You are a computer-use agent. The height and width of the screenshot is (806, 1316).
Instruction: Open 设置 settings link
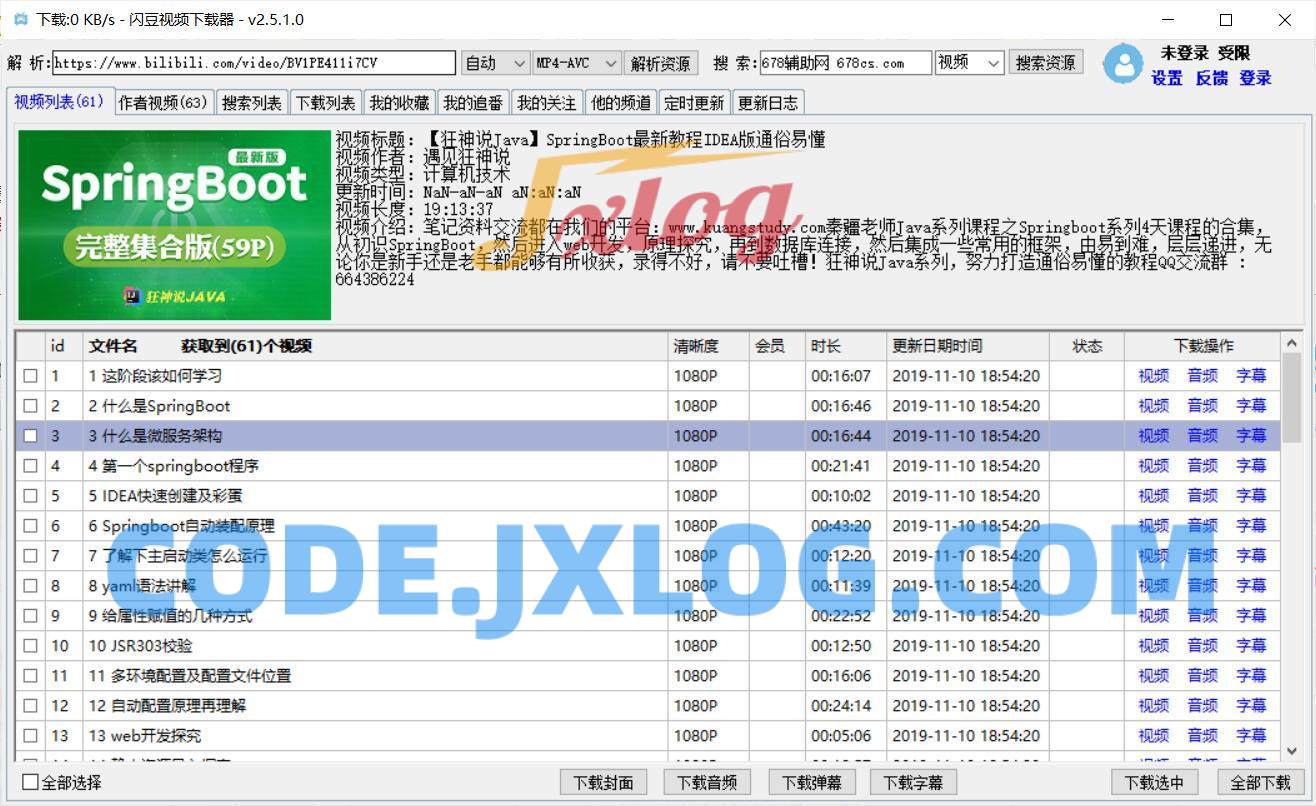pyautogui.click(x=1166, y=78)
